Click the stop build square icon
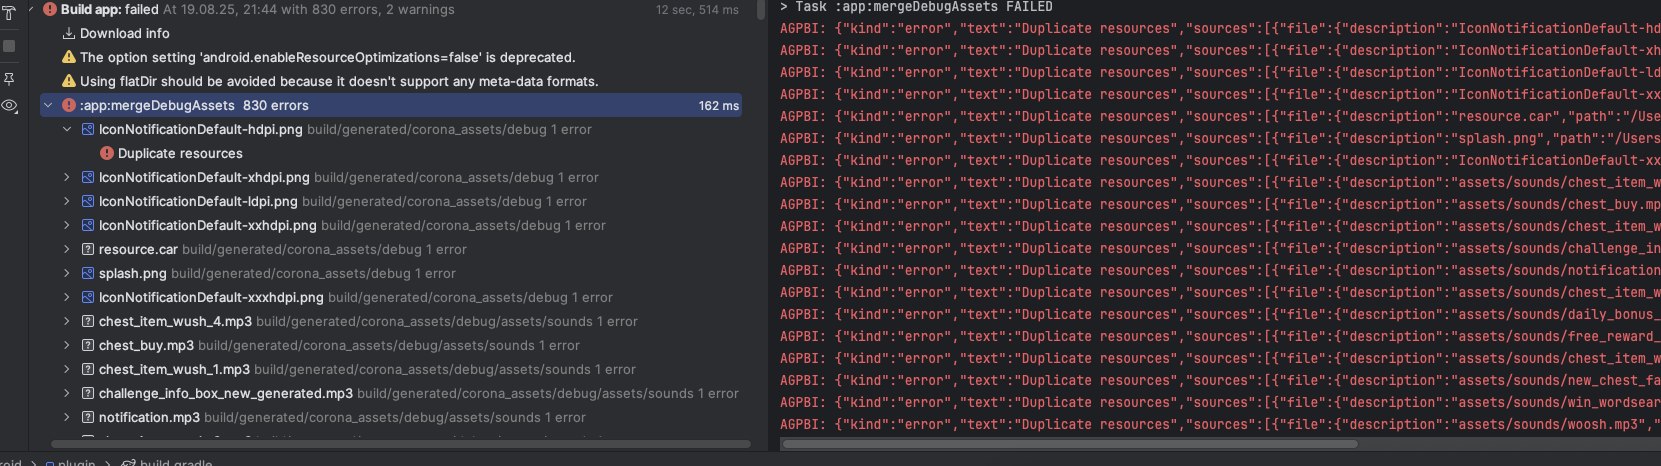 9,46
